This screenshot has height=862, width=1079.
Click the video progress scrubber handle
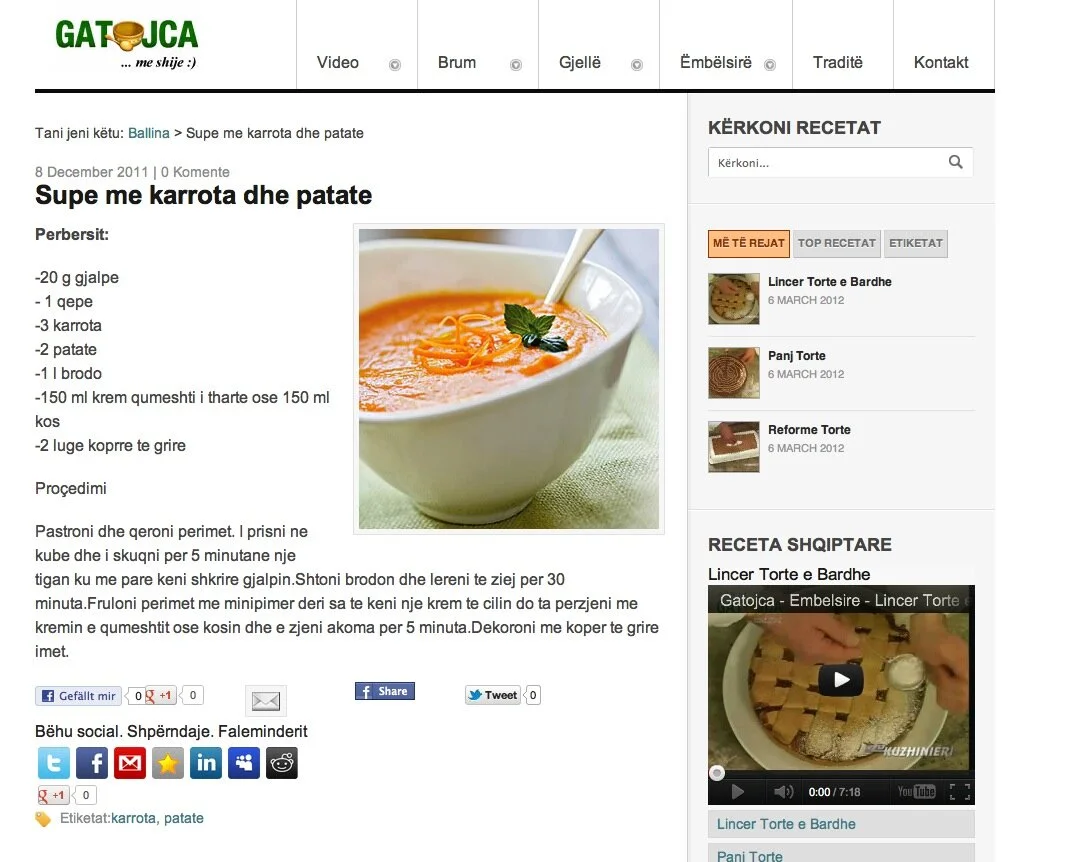[x=717, y=773]
